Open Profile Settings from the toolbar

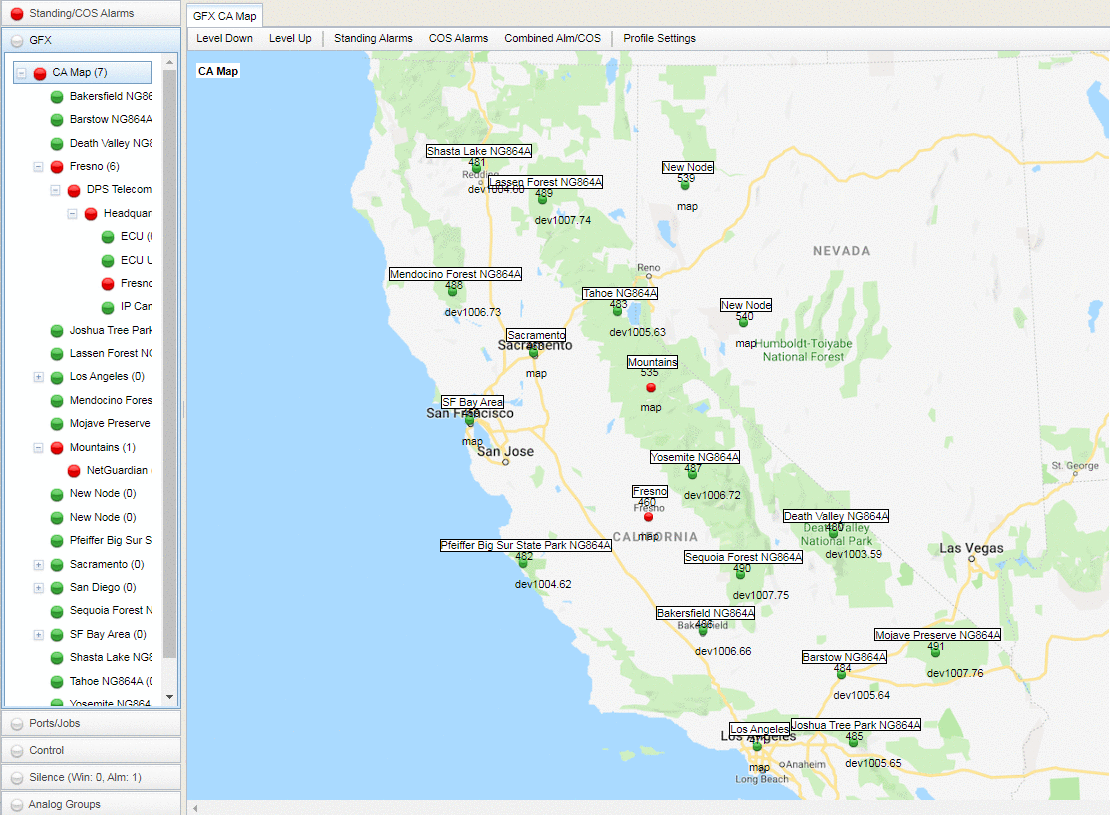click(x=659, y=38)
